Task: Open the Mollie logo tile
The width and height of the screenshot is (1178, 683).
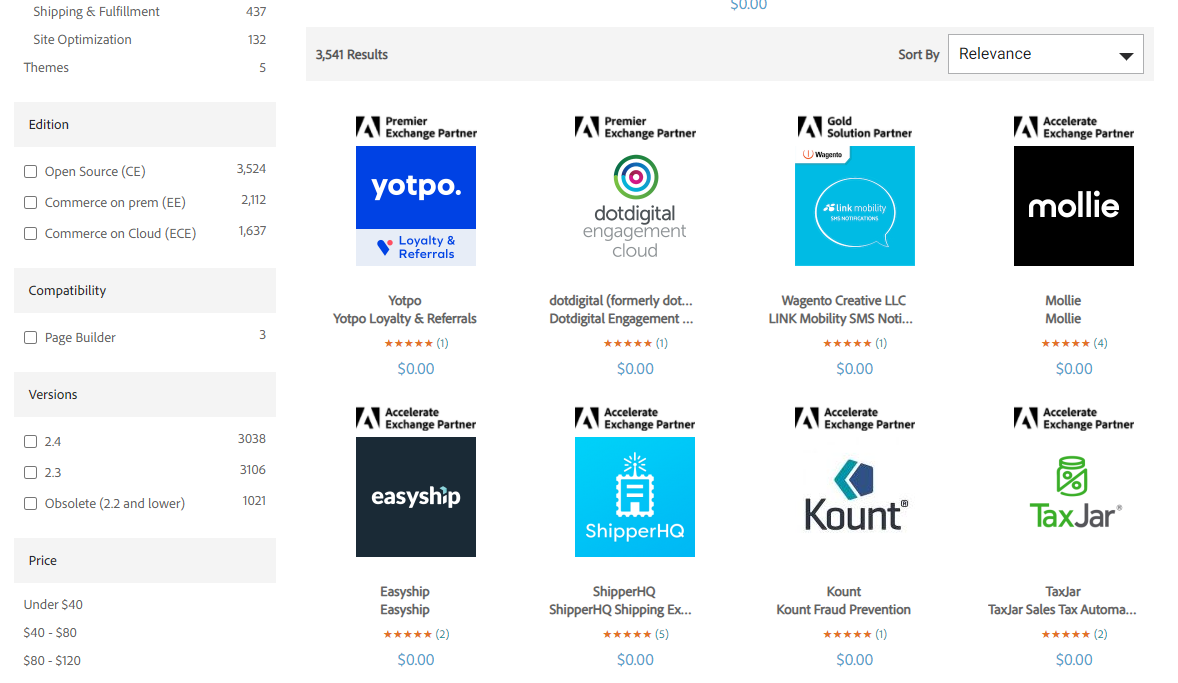Action: [1074, 206]
